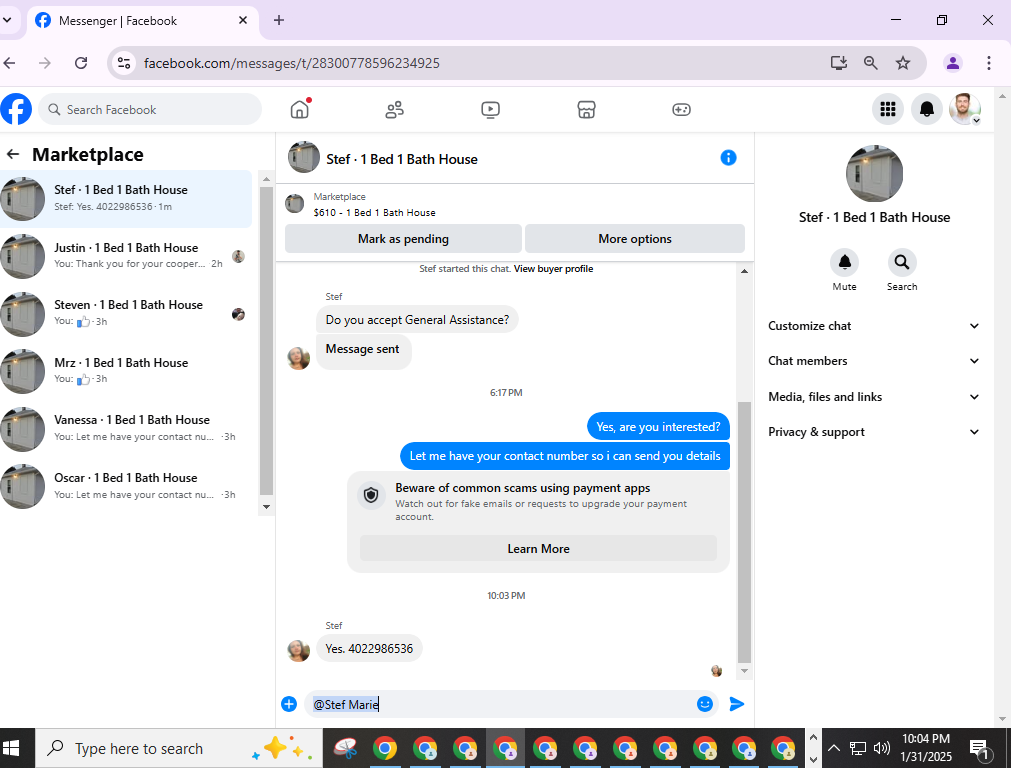The width and height of the screenshot is (1011, 768).
Task: Open a new browser tab
Action: [279, 21]
